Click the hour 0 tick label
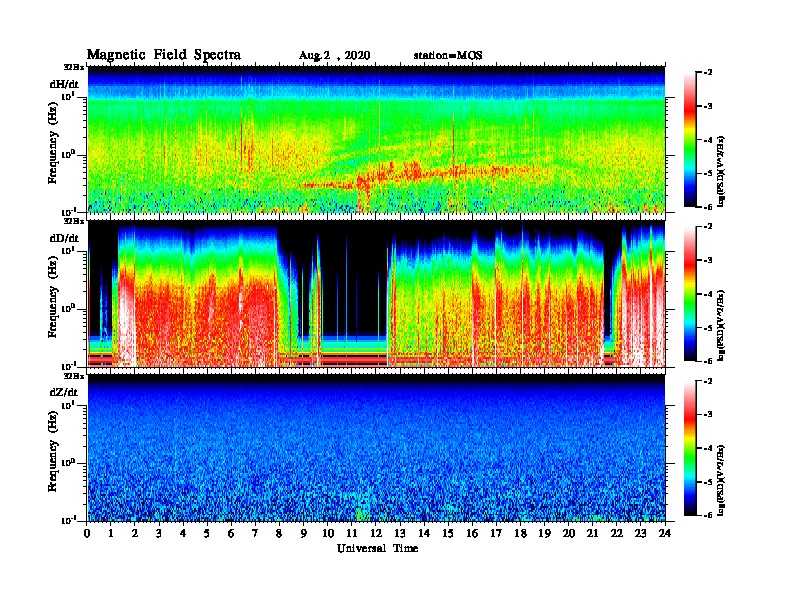This screenshot has height=612, width=792. [x=87, y=533]
